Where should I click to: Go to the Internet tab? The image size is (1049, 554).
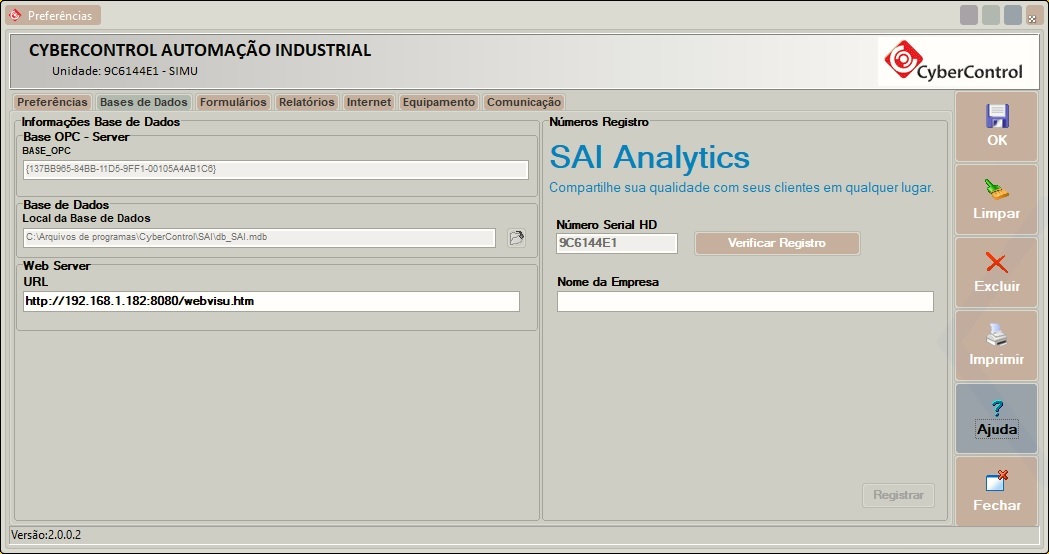pyautogui.click(x=369, y=102)
